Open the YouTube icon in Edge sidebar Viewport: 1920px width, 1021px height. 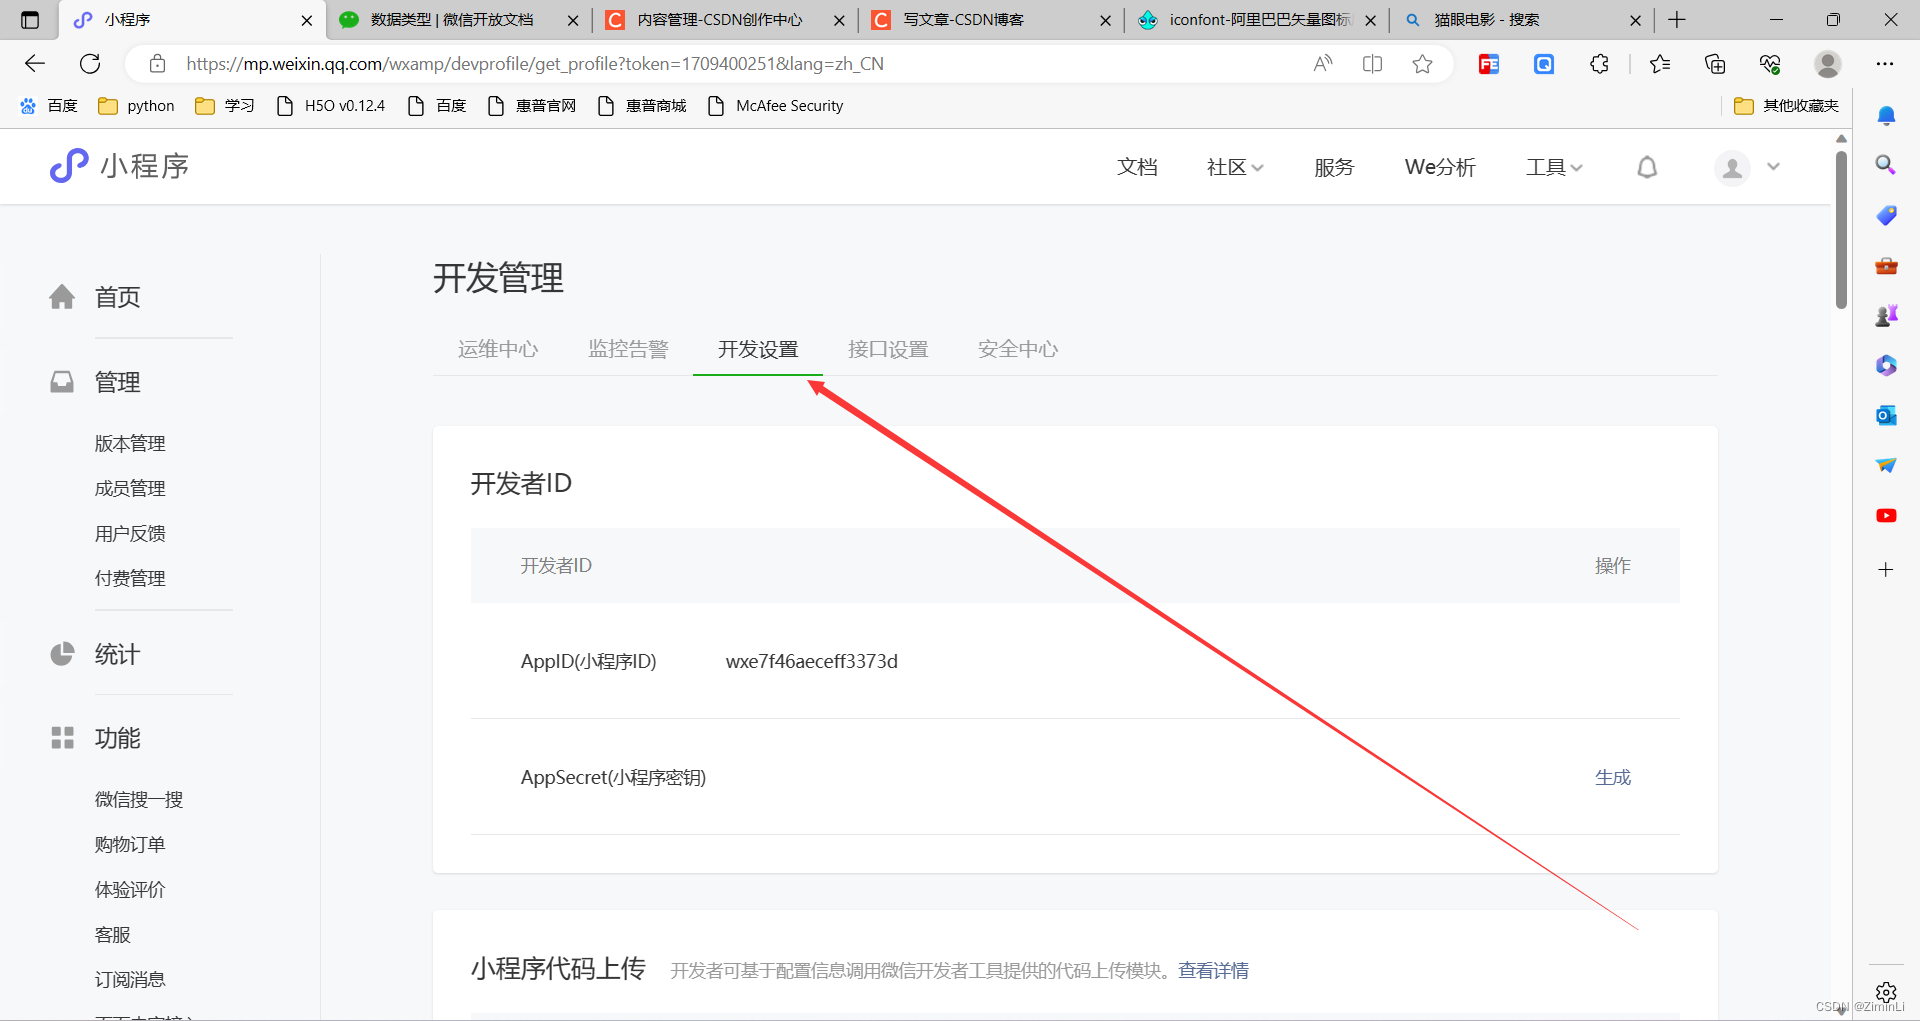(1886, 515)
